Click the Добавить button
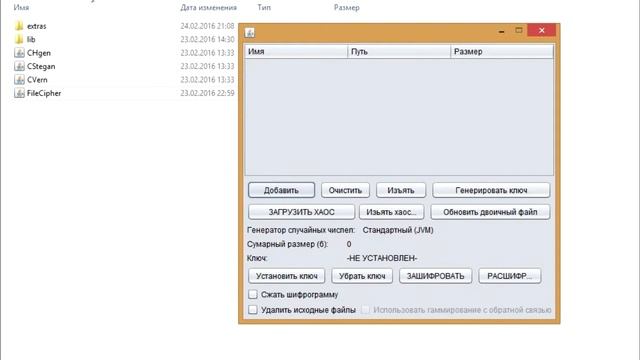The width and height of the screenshot is (640, 360). 281,190
